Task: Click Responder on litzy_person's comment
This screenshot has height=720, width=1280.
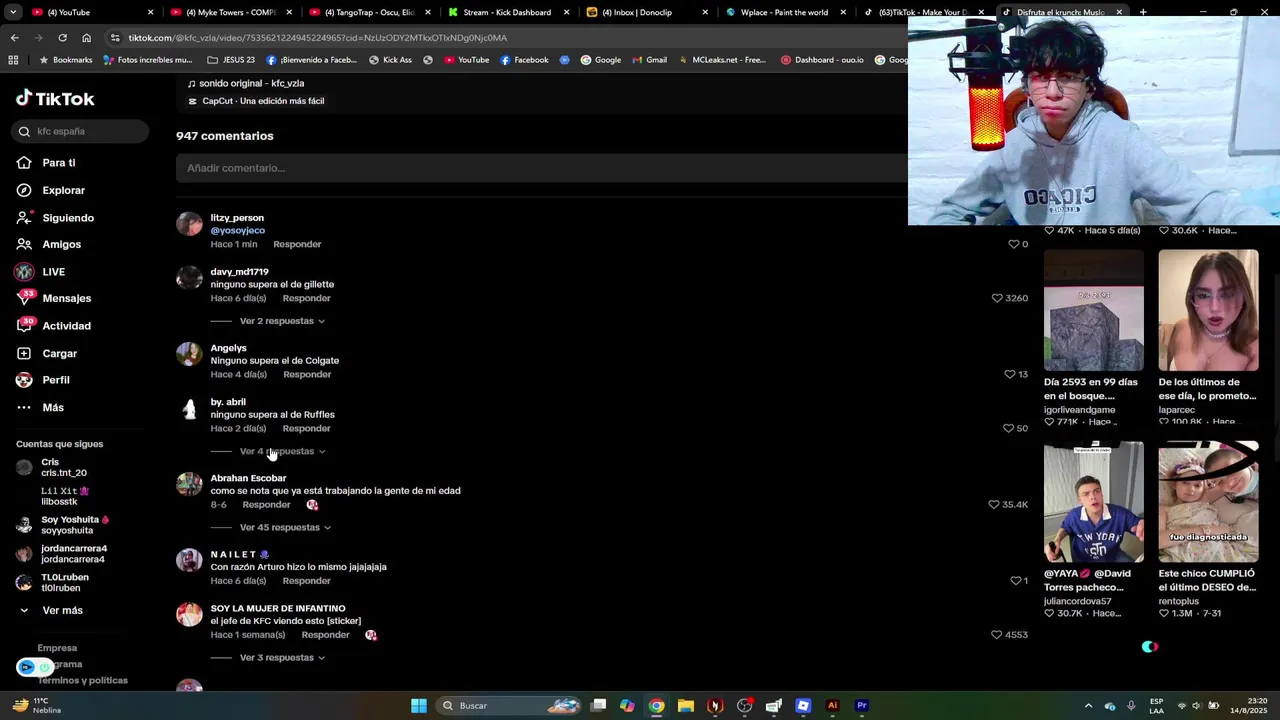Action: [297, 244]
